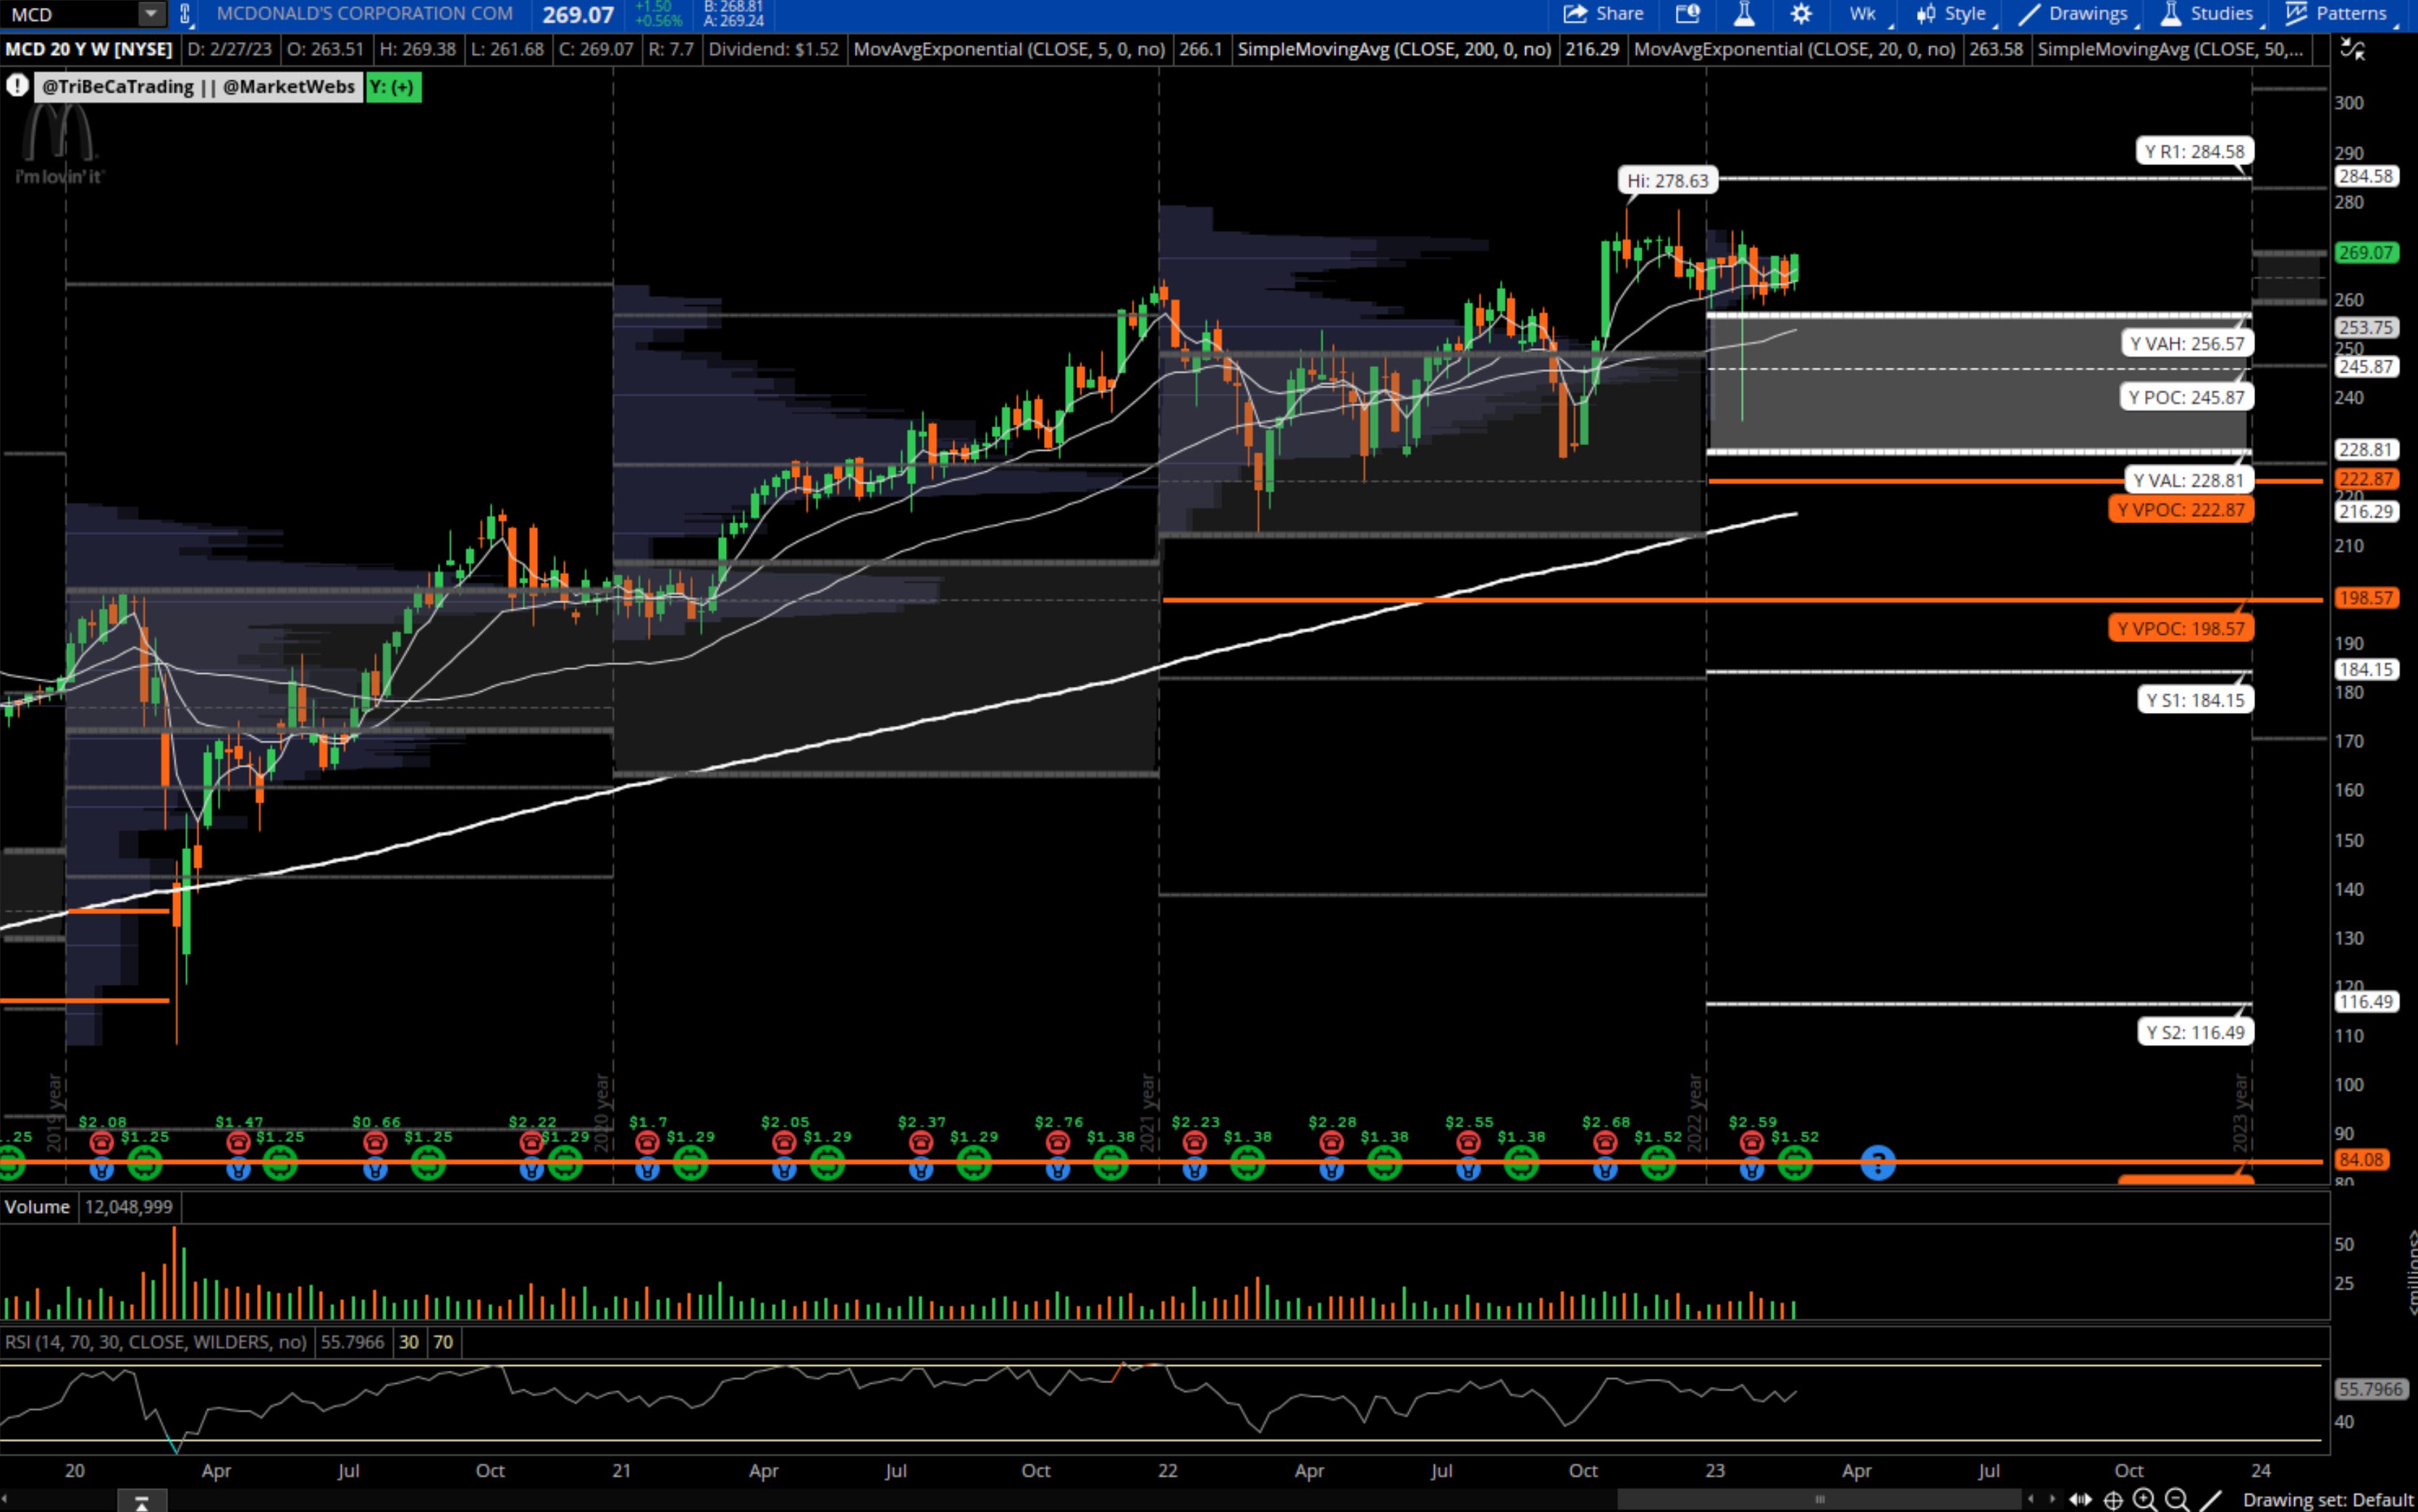Click the zoom out magnifier icon
Image resolution: width=2418 pixels, height=1512 pixels.
point(2177,1499)
